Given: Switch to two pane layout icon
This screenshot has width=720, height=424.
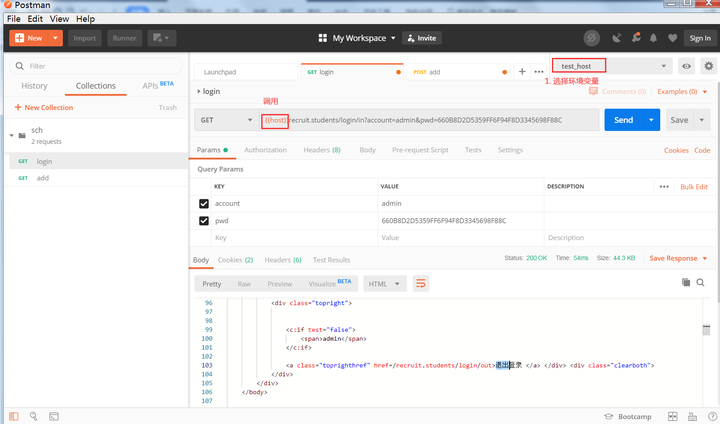Looking at the screenshot, I should pos(672,417).
